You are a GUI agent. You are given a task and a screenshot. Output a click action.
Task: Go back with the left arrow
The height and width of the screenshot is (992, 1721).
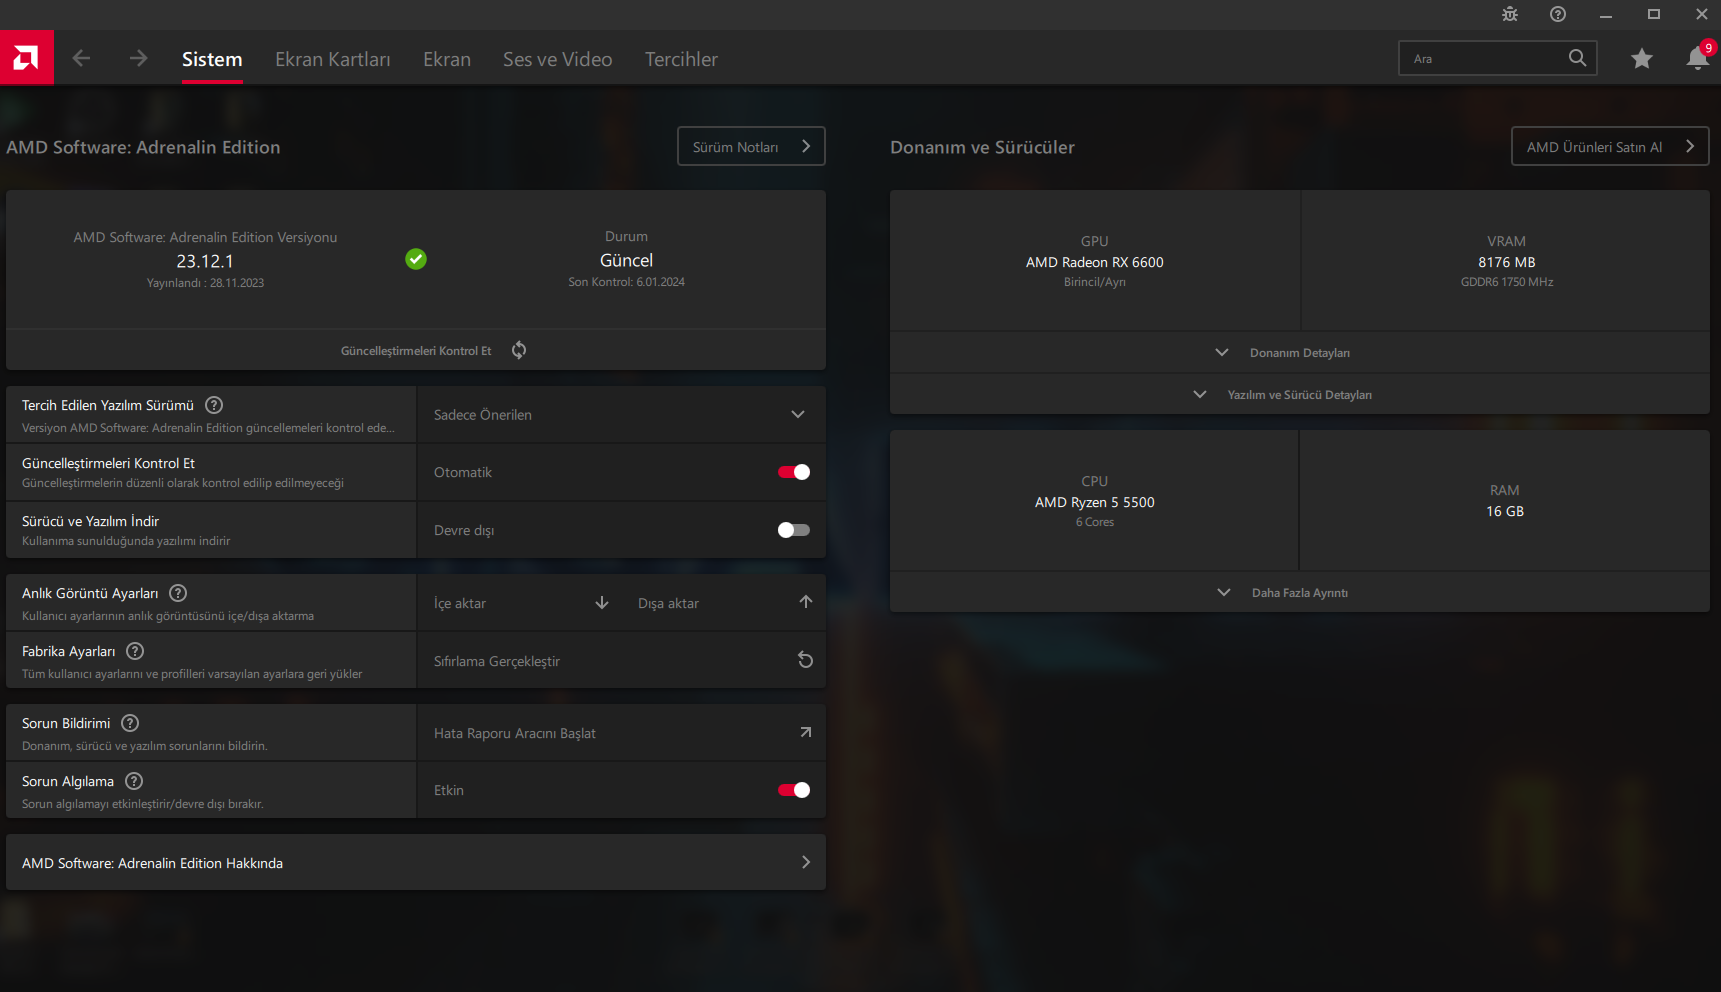(x=82, y=59)
